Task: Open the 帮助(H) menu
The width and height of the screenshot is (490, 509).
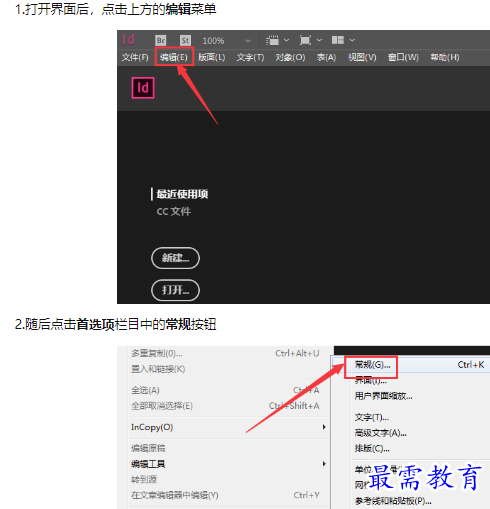Action: click(x=445, y=57)
